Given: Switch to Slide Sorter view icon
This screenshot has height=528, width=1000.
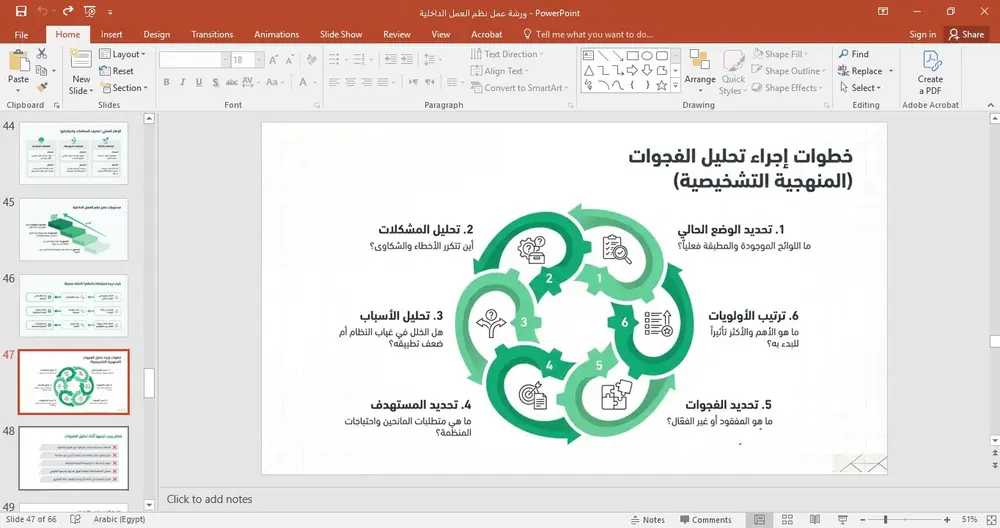Looking at the screenshot, I should click(787, 520).
